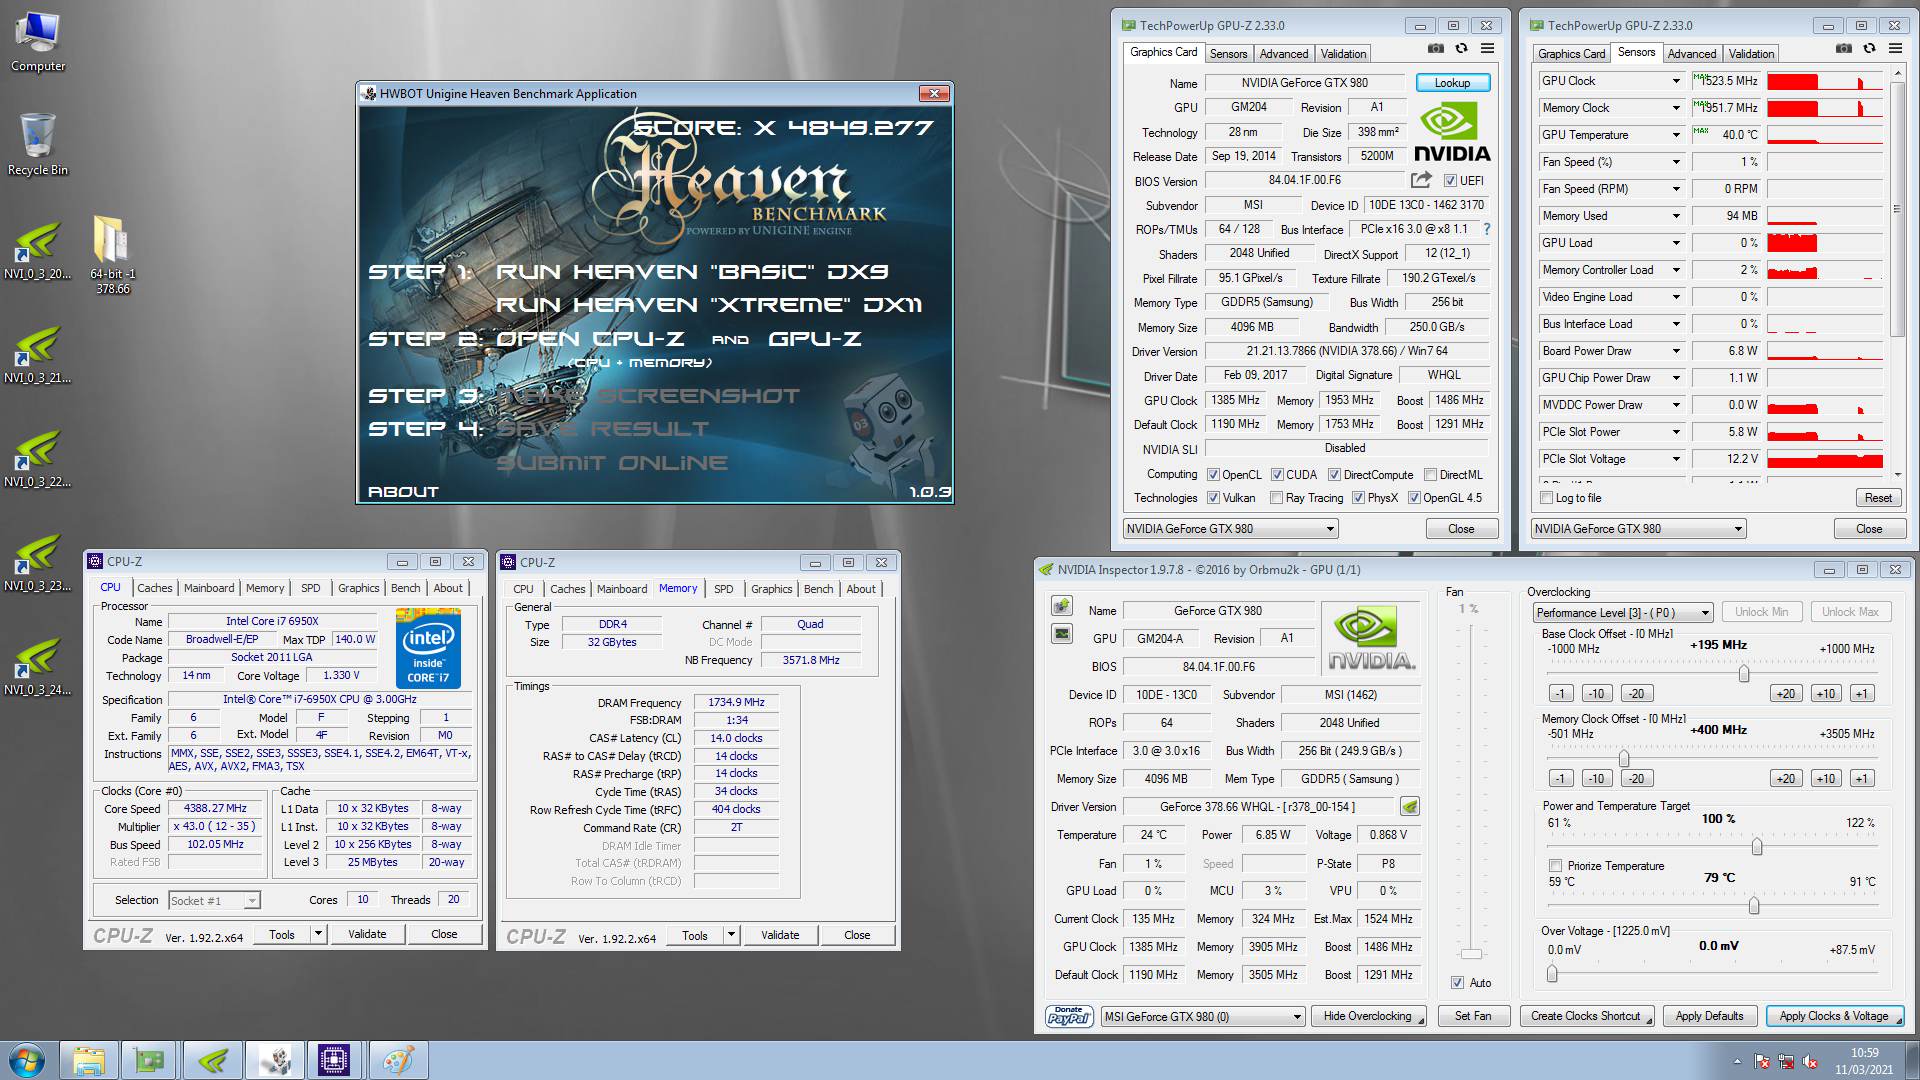Click ABOUT in the Heaven Benchmark window
Image resolution: width=1920 pixels, height=1080 pixels.
pos(403,492)
